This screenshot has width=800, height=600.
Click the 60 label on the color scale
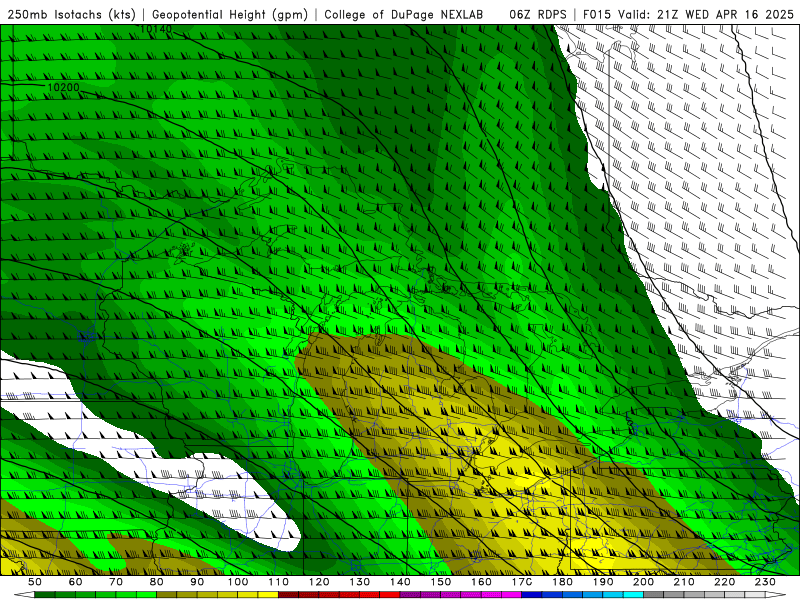(75, 582)
